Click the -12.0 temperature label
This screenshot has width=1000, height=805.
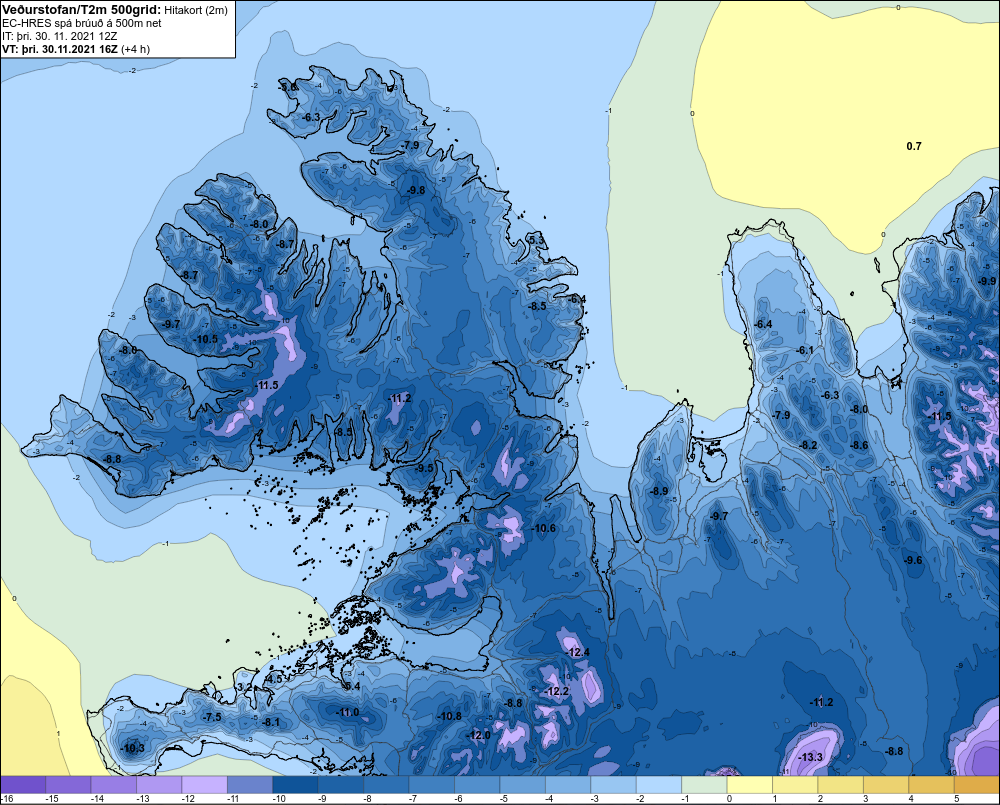[479, 735]
